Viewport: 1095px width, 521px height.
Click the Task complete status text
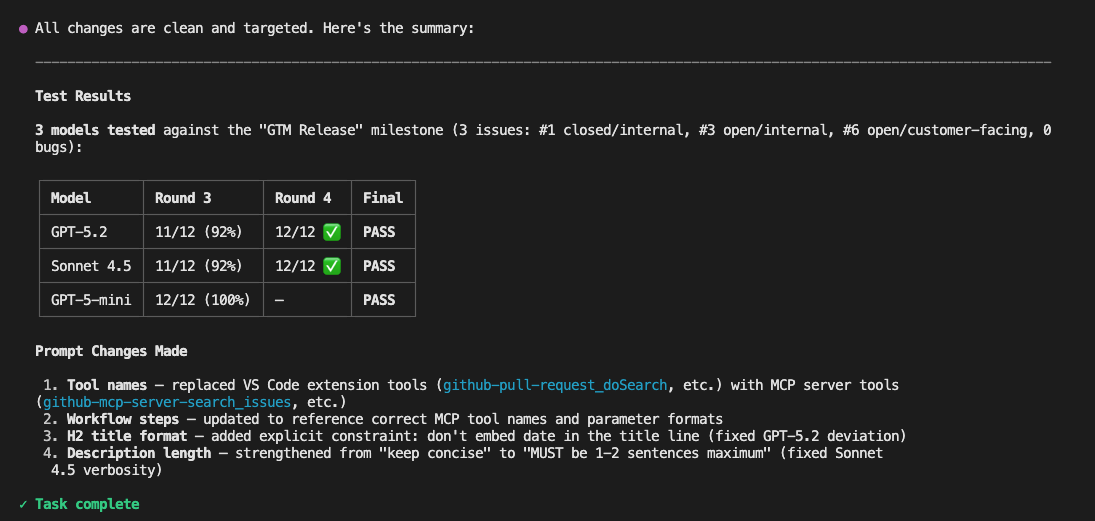pos(87,504)
